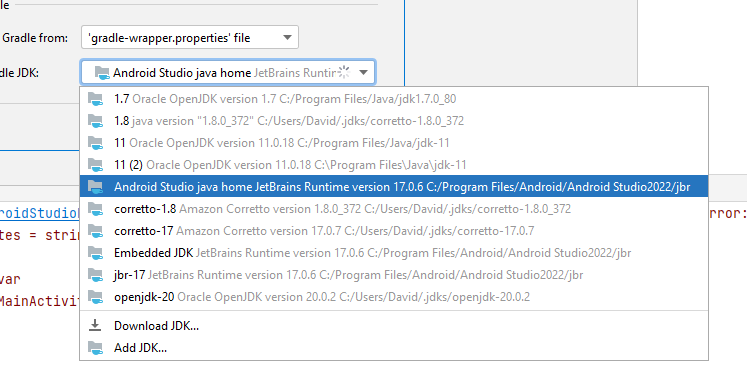
Task: Choose openjdk-20 Oracle OpenJDK 20.0.2
Action: 394,297
